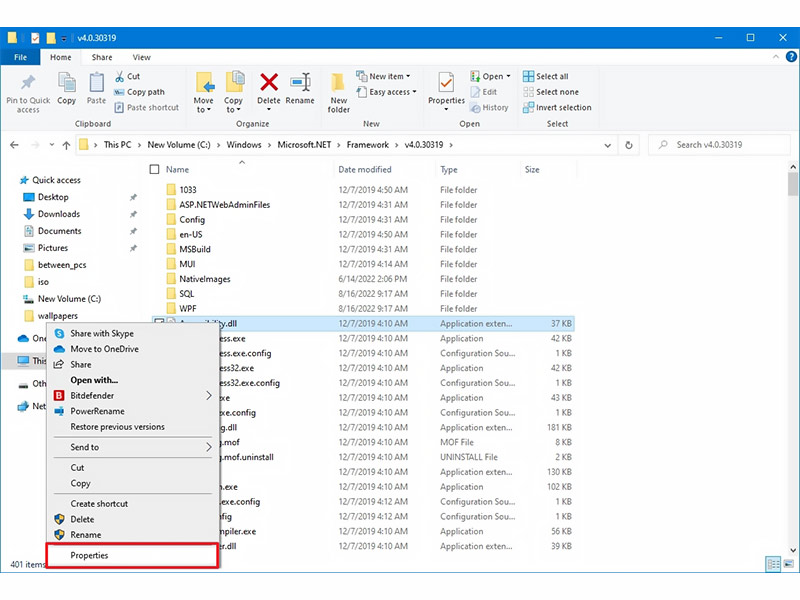Screen dimensions: 800x600
Task: Choose Properties in the context menu
Action: [133, 555]
